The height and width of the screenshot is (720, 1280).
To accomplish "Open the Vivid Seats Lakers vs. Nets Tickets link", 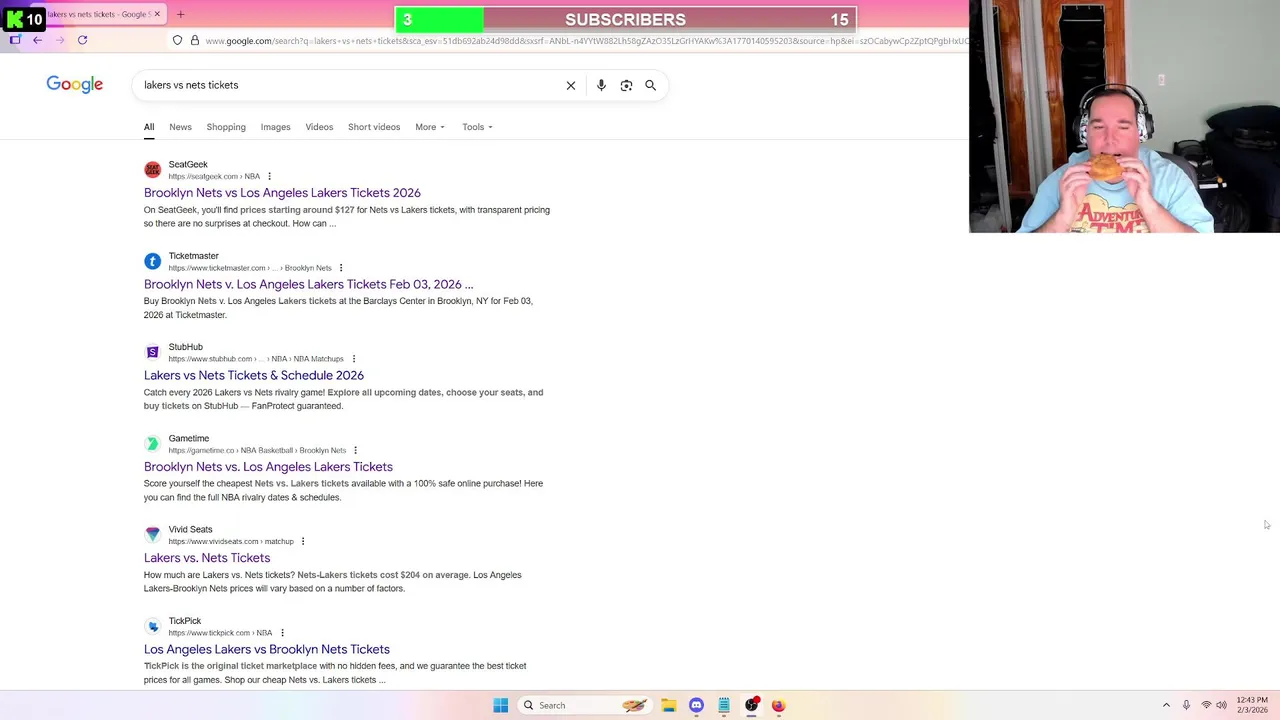I will click(207, 558).
